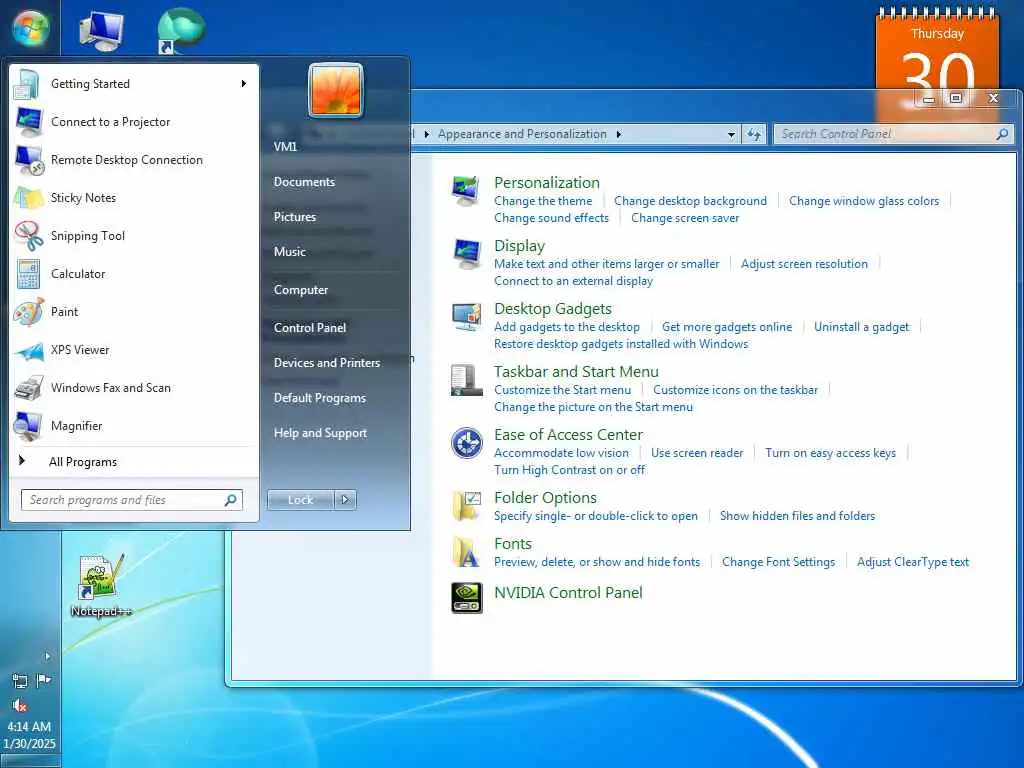Expand the Getting Started submenu arrow
Viewport: 1024px width, 768px height.
[244, 84]
